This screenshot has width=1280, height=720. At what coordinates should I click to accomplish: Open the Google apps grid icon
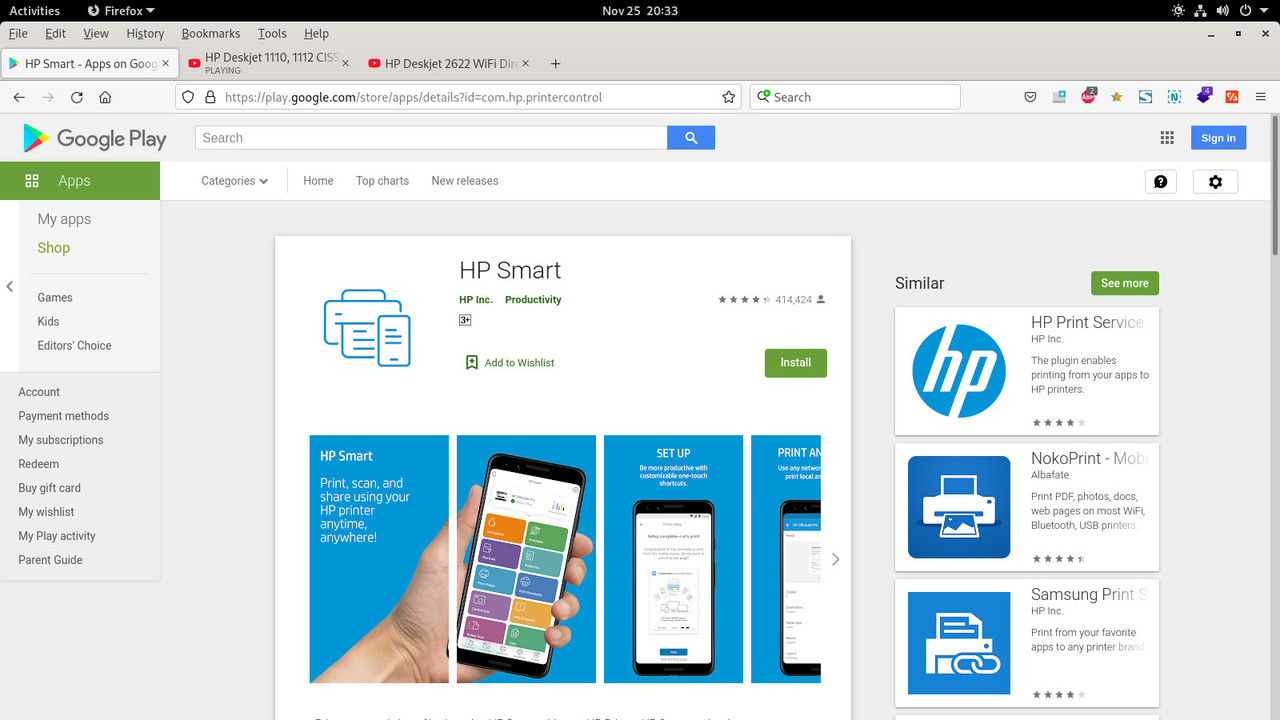click(x=1167, y=138)
